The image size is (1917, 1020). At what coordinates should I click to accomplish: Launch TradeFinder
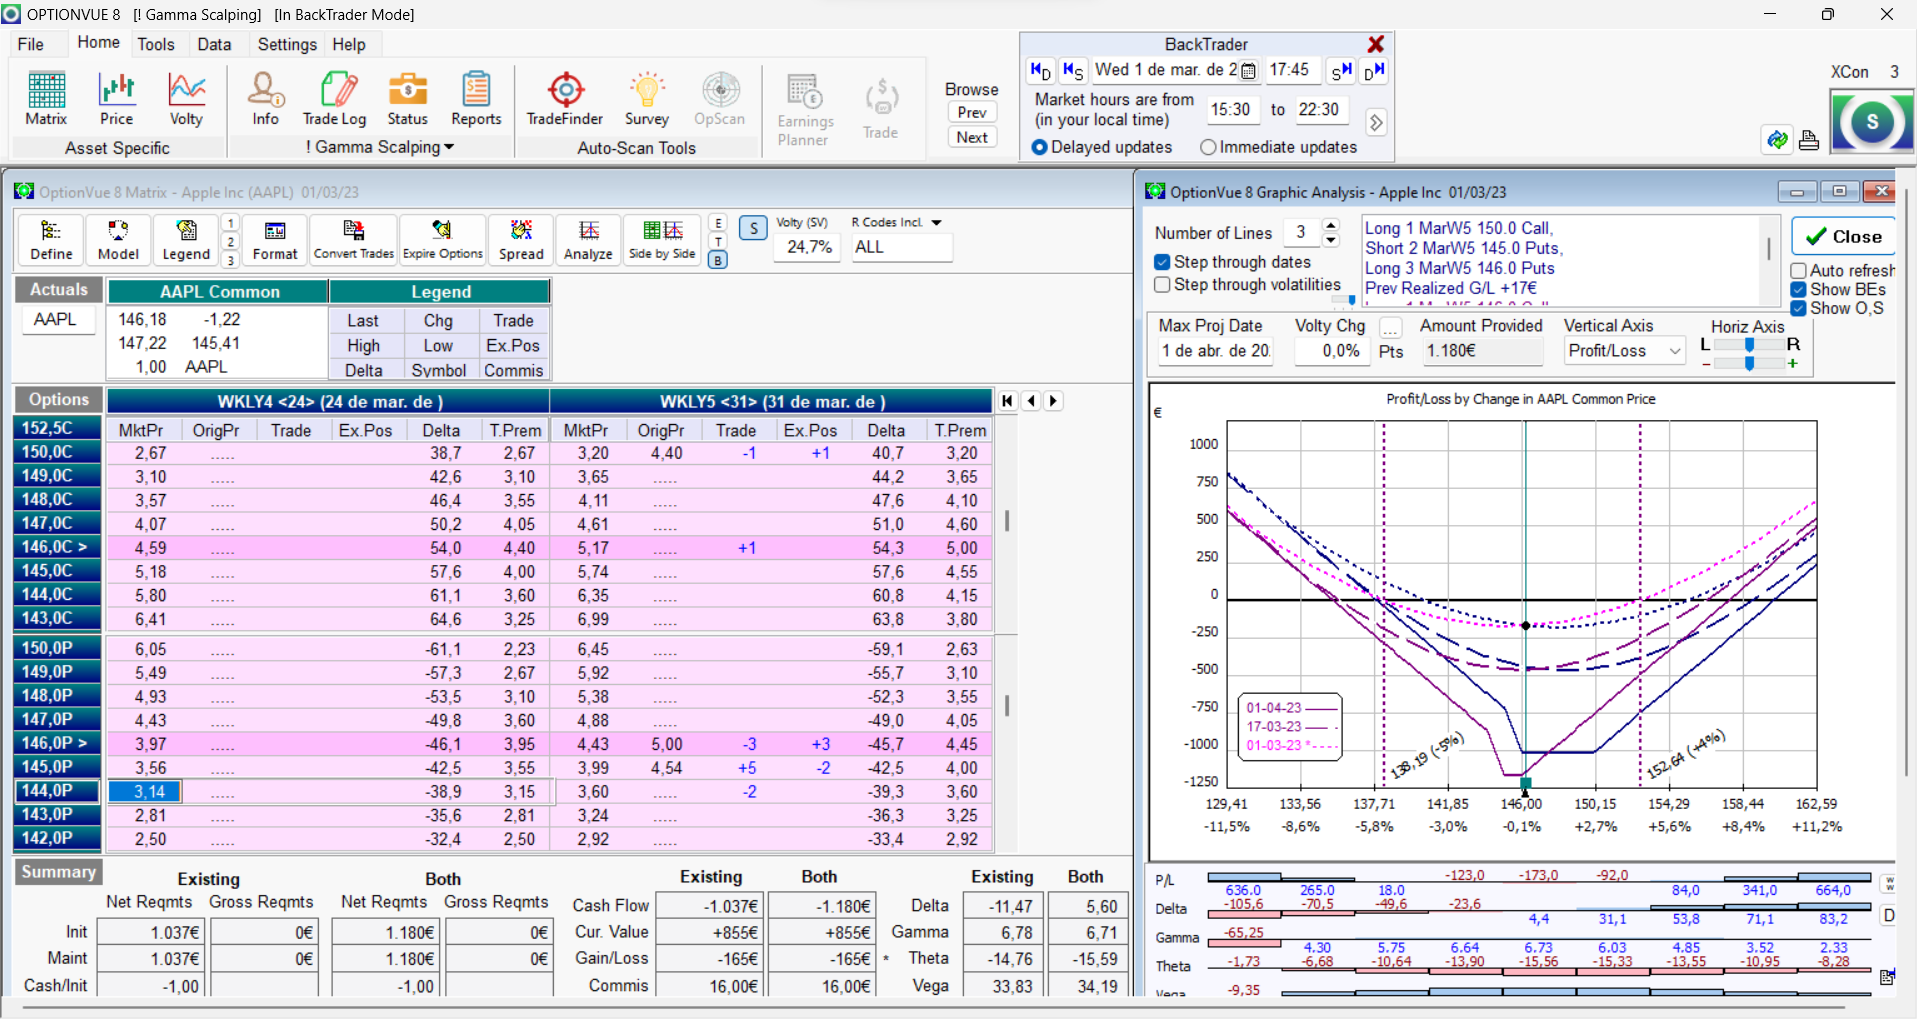(x=565, y=99)
